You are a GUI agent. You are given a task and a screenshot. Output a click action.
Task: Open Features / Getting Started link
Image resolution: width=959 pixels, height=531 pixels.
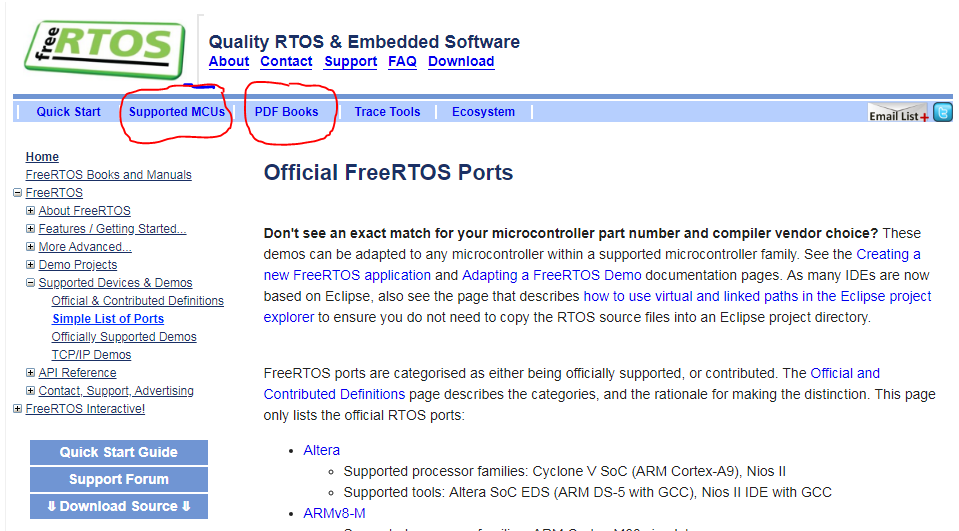pos(112,229)
